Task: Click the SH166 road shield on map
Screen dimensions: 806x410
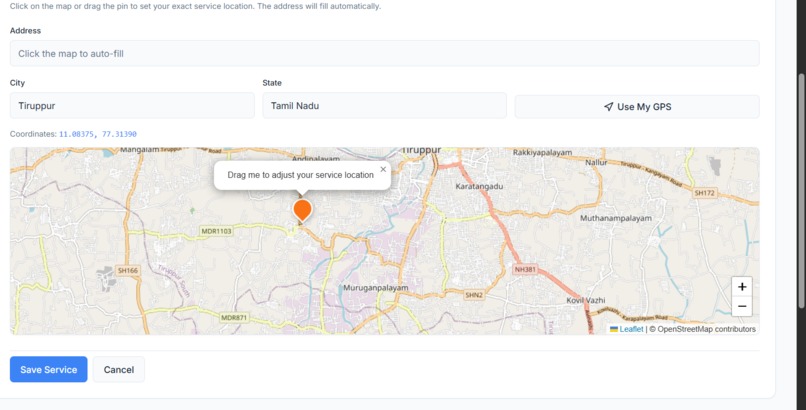Action: [x=127, y=270]
